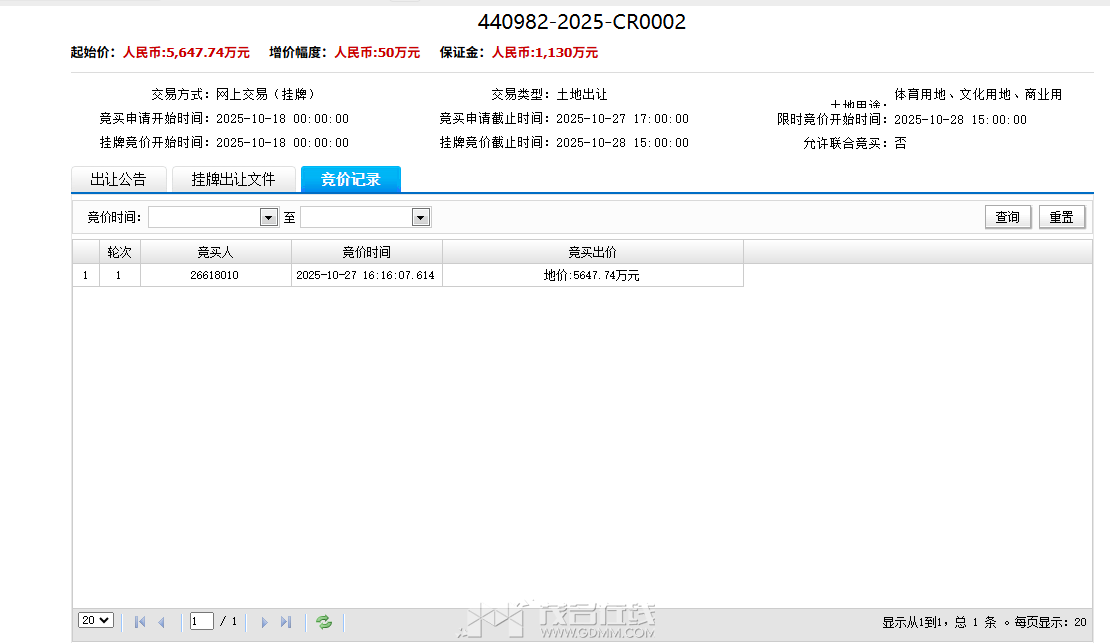The image size is (1110, 643).
Task: Refresh the bidding records table
Action: 324,622
